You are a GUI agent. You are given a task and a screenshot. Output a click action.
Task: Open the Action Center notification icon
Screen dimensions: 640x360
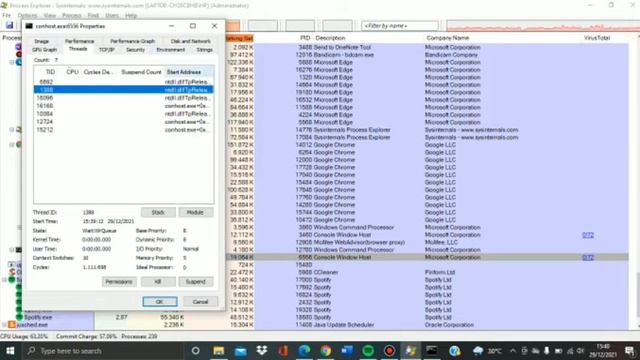630,351
